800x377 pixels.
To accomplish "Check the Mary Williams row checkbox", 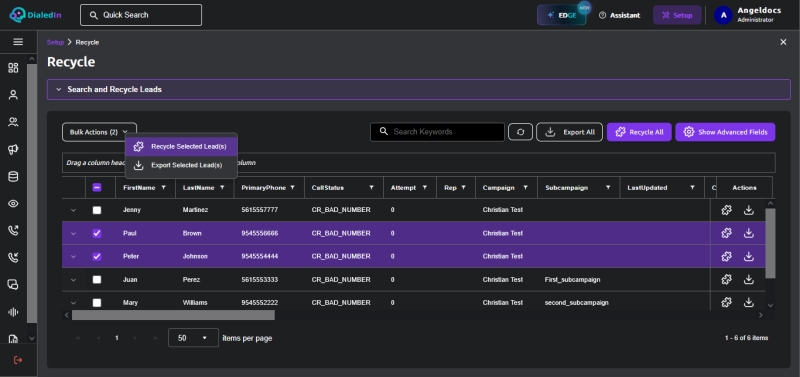I will (97, 303).
